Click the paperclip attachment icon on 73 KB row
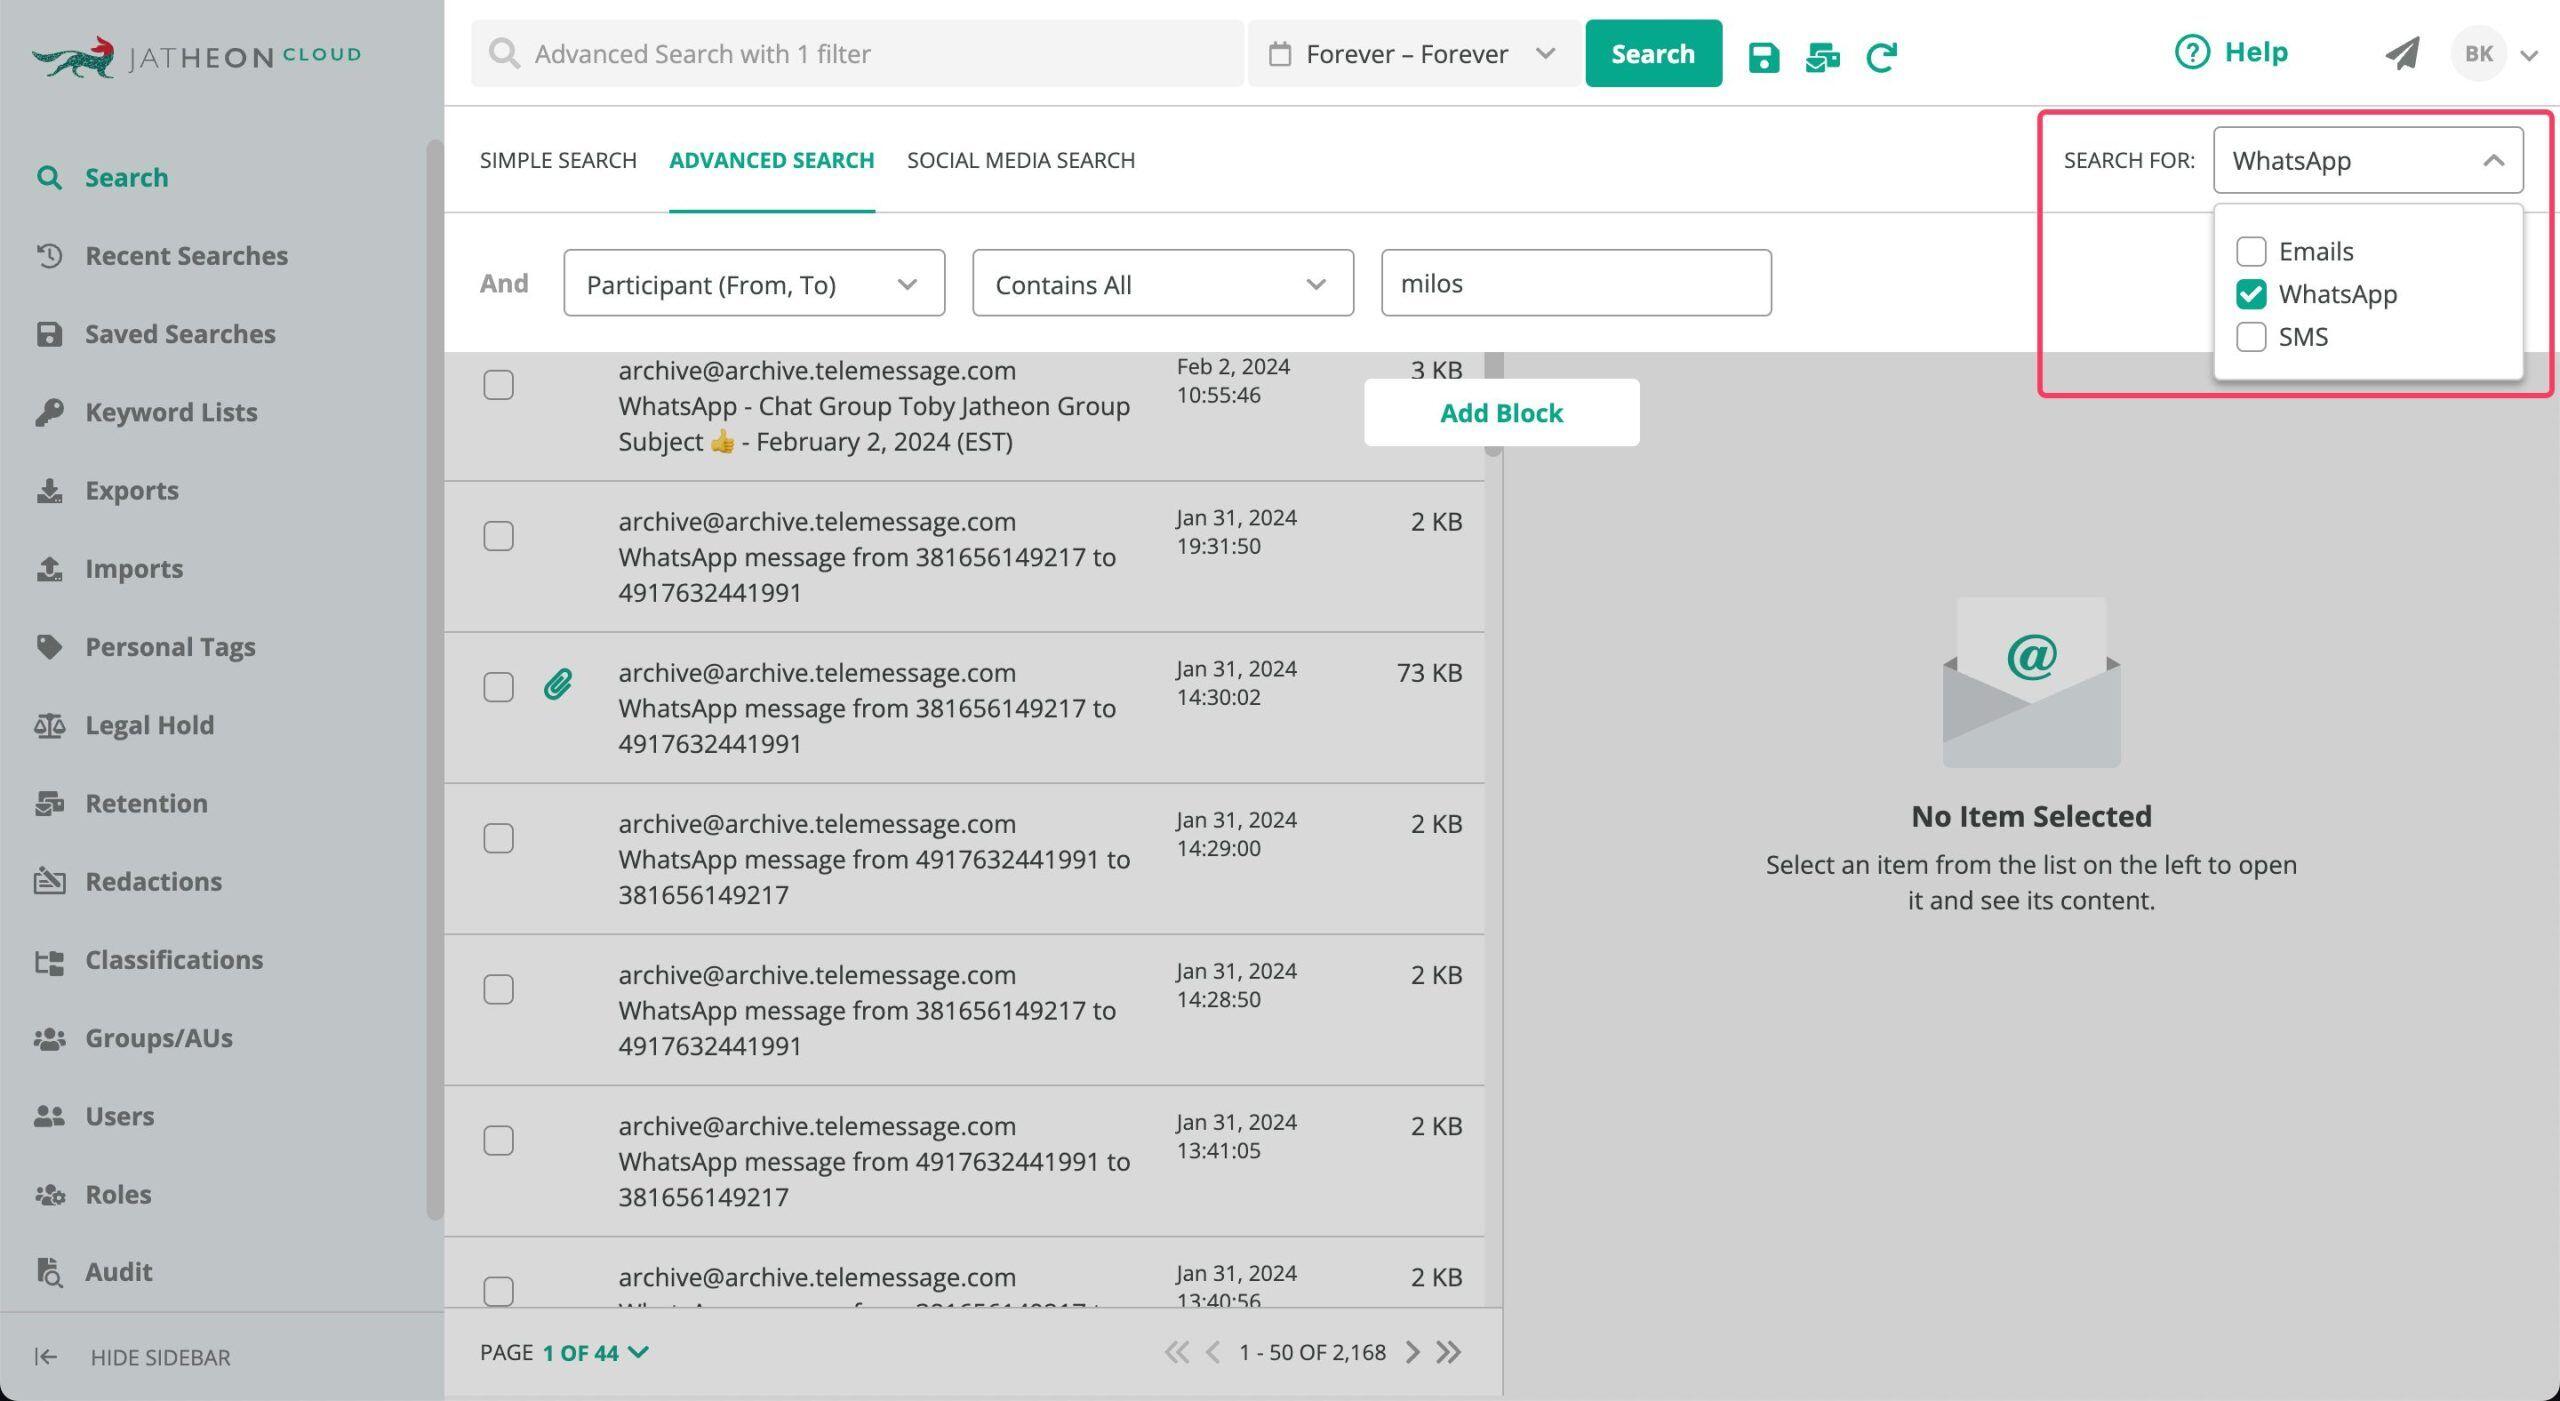Image resolution: width=2560 pixels, height=1401 pixels. [558, 685]
